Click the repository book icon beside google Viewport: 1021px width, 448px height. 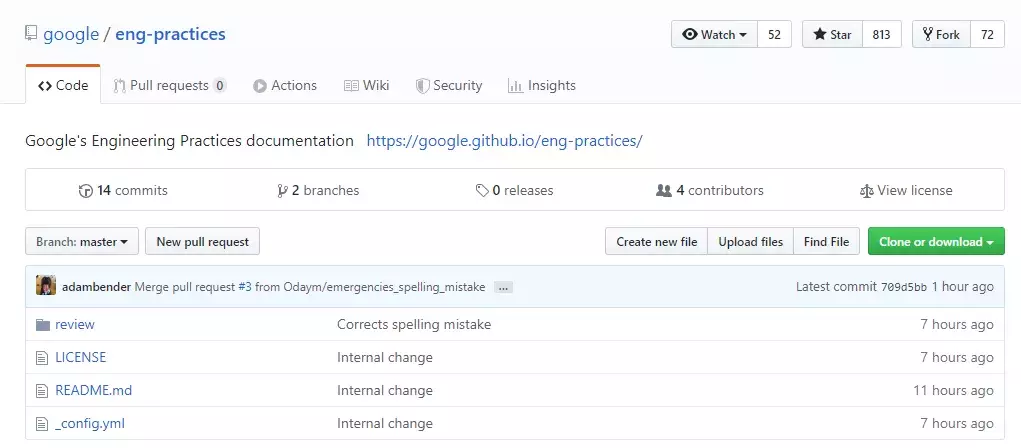tap(31, 33)
